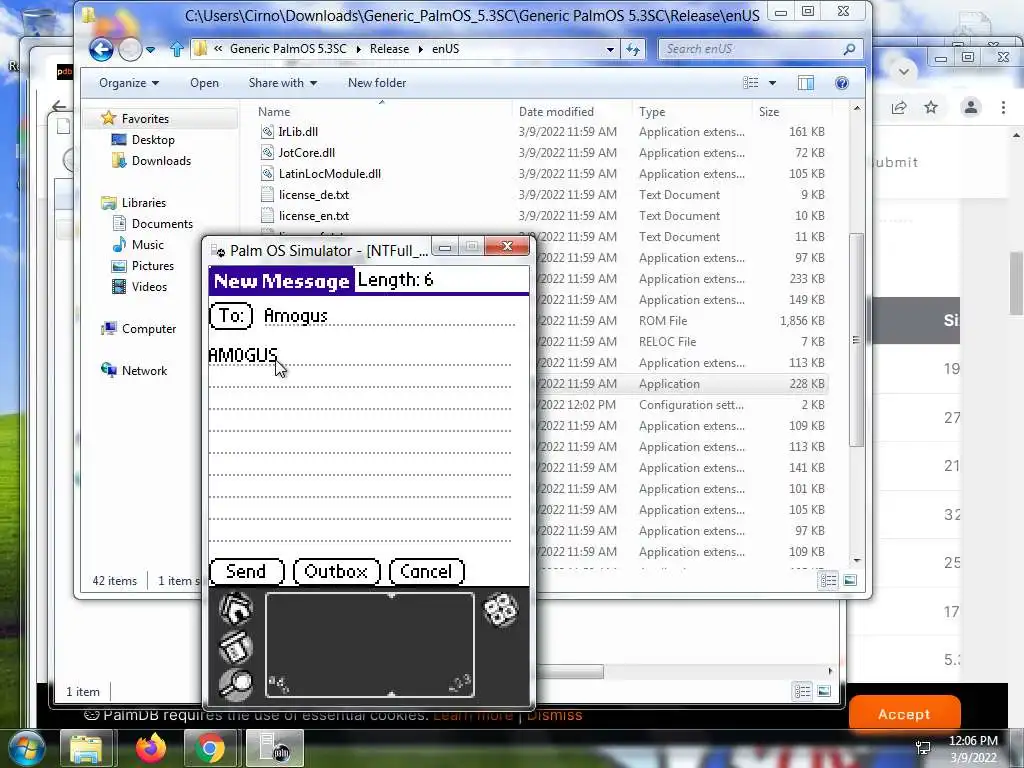Click the Open toolbar command
Image resolution: width=1024 pixels, height=768 pixels.
[x=204, y=83]
